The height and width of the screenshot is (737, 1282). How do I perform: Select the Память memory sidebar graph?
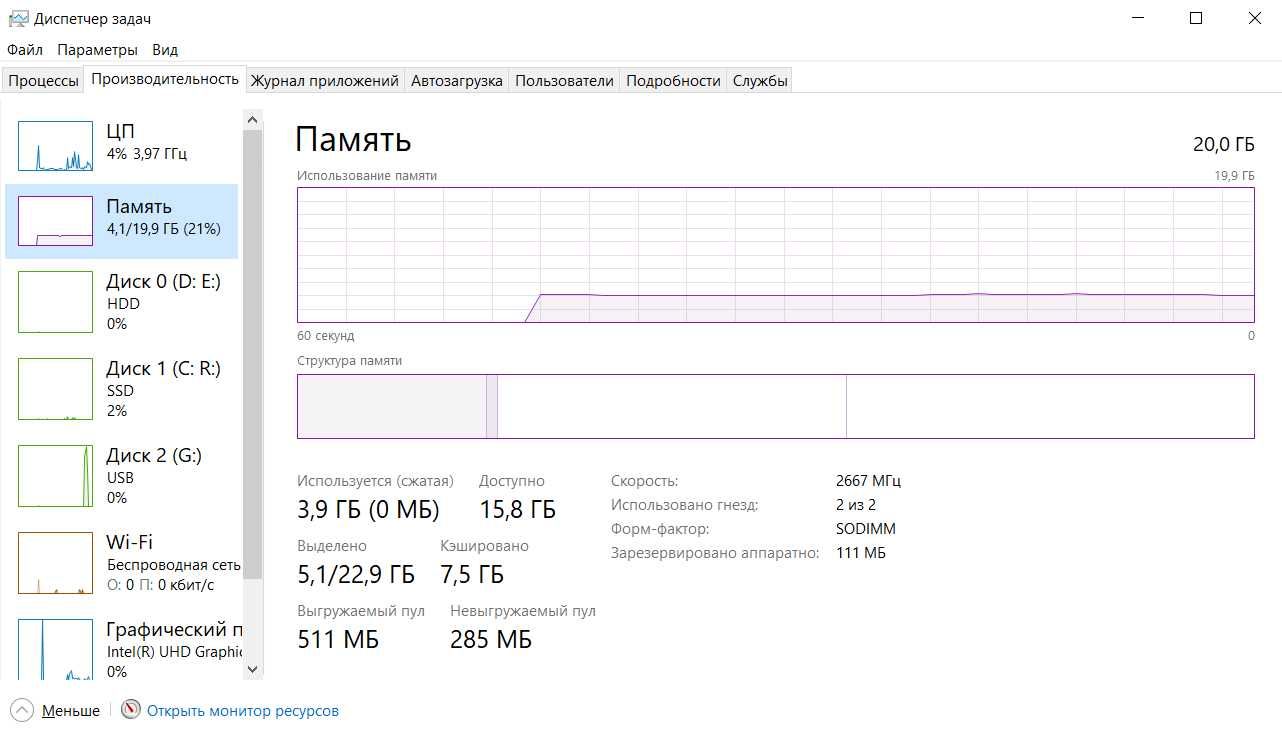pyautogui.click(x=55, y=221)
